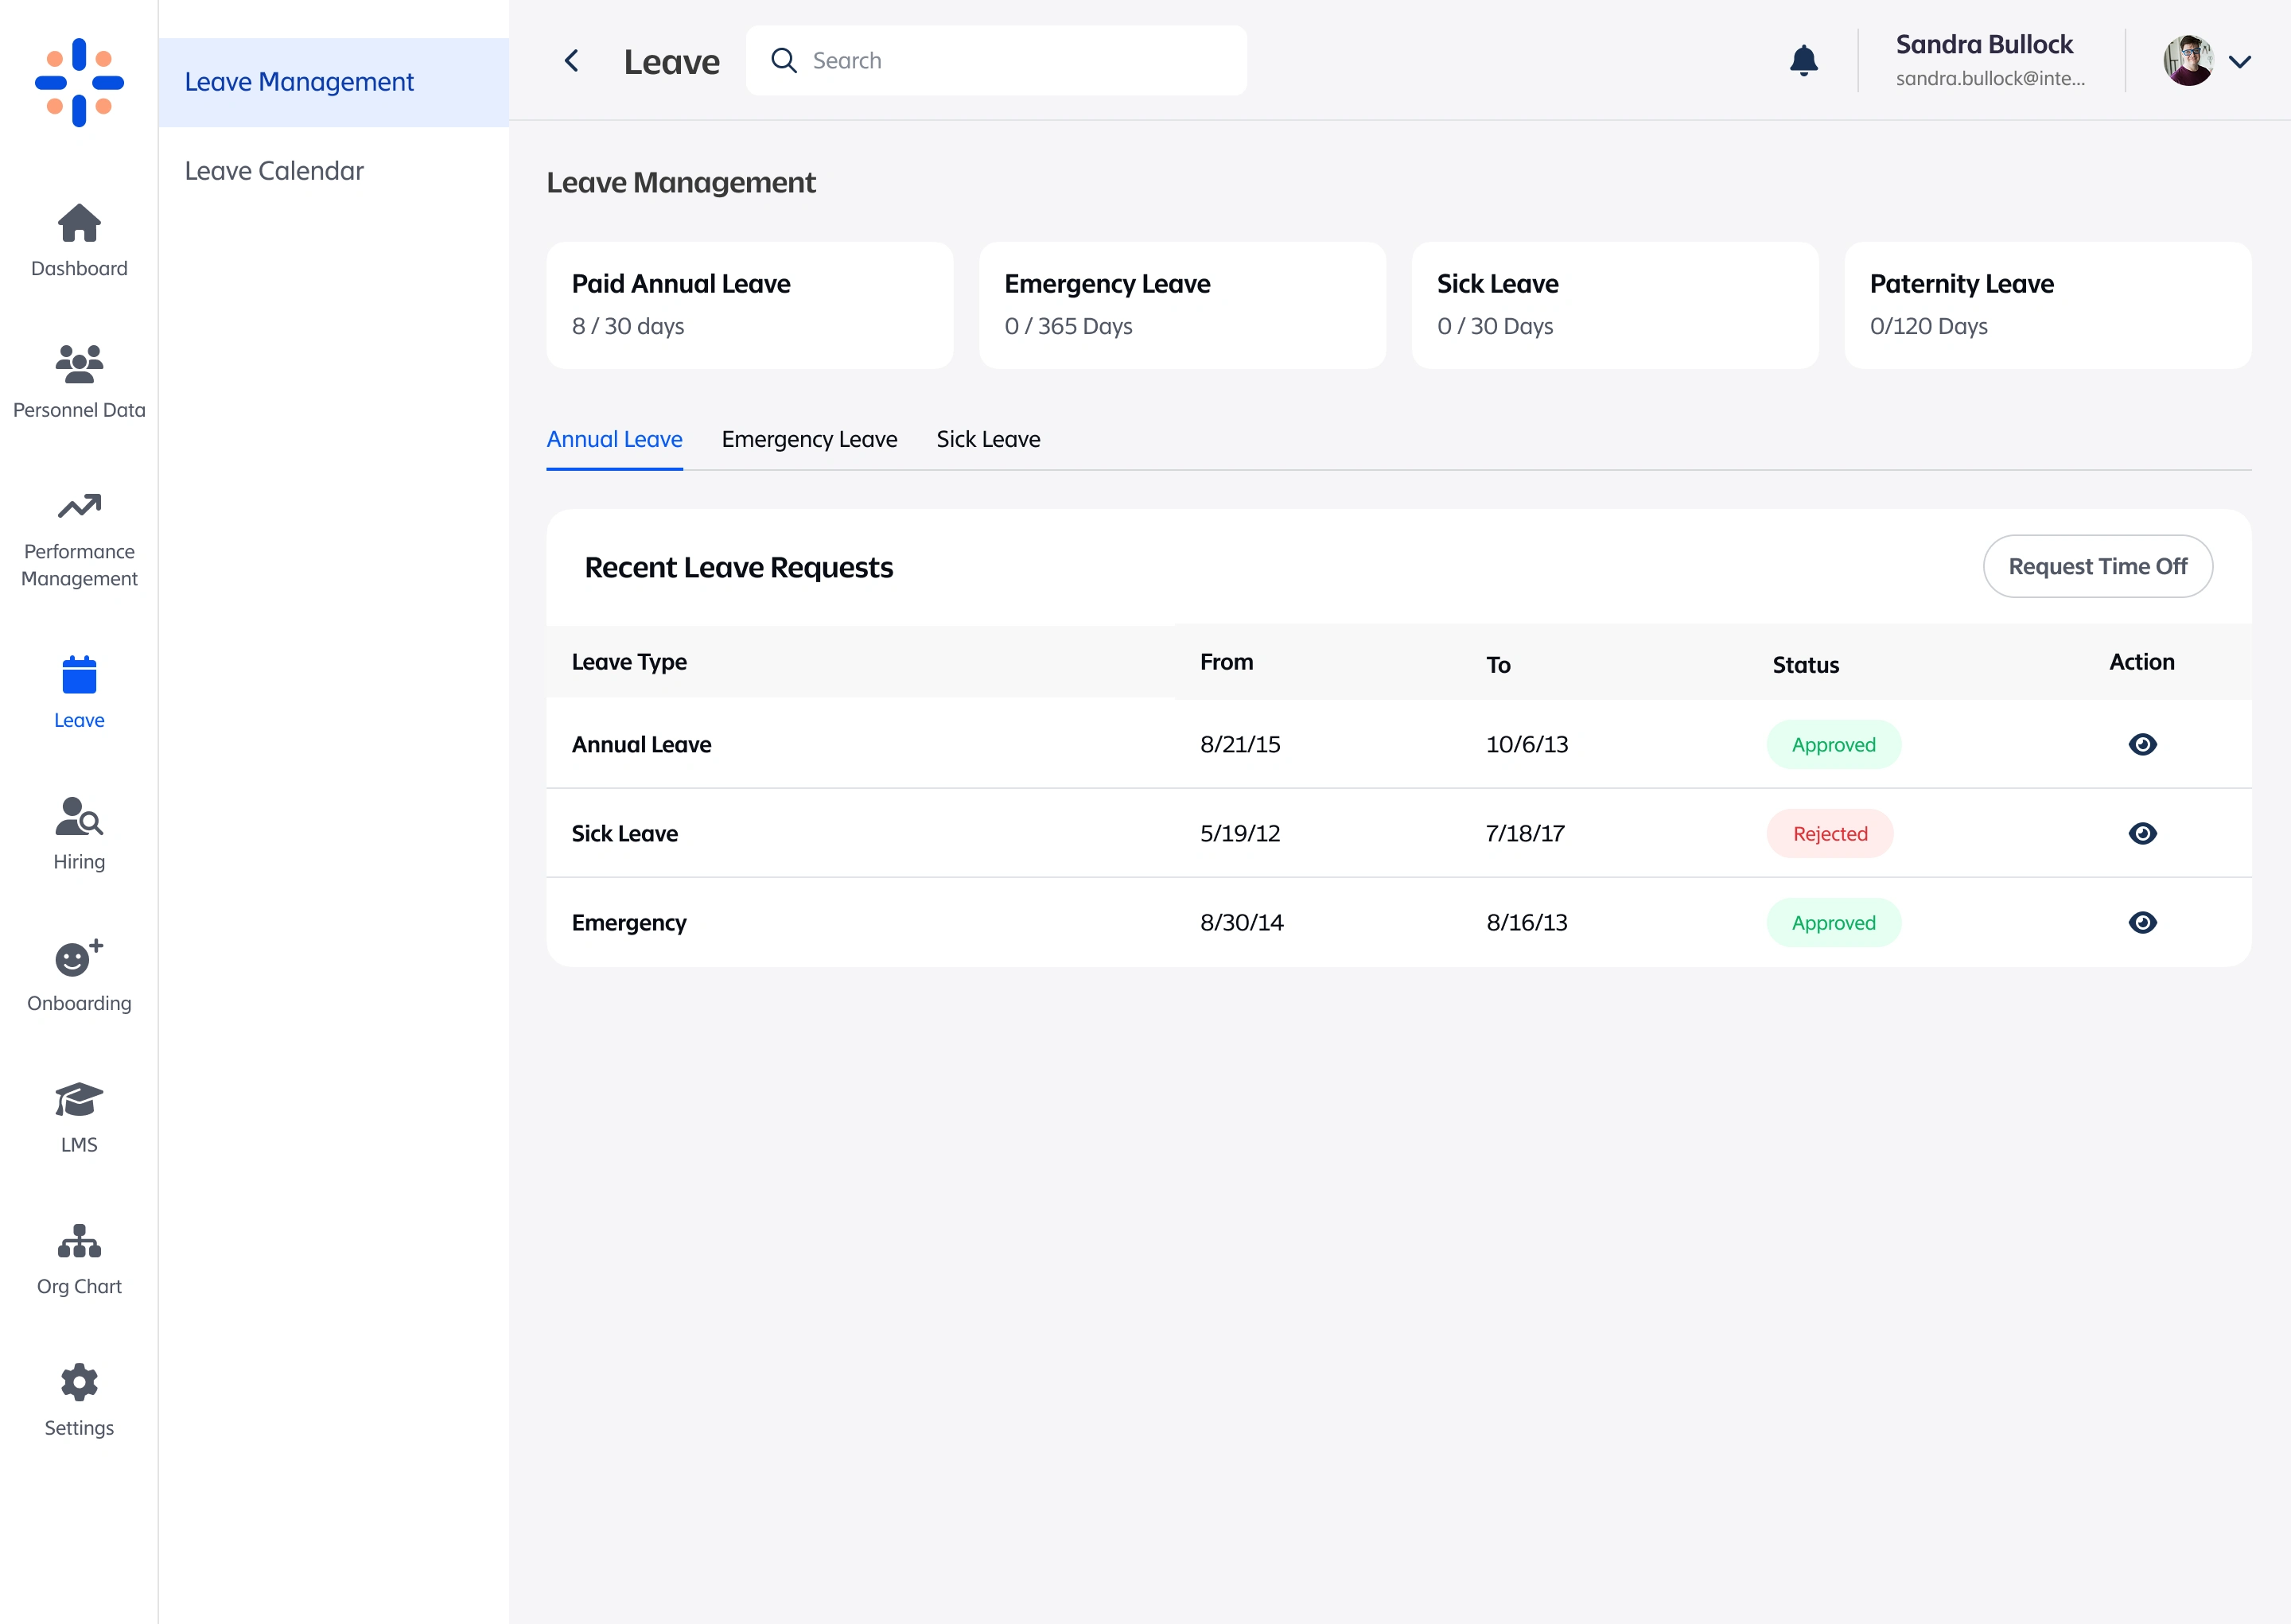The width and height of the screenshot is (2291, 1624).
Task: Open the Onboarding section
Action: pyautogui.click(x=79, y=958)
